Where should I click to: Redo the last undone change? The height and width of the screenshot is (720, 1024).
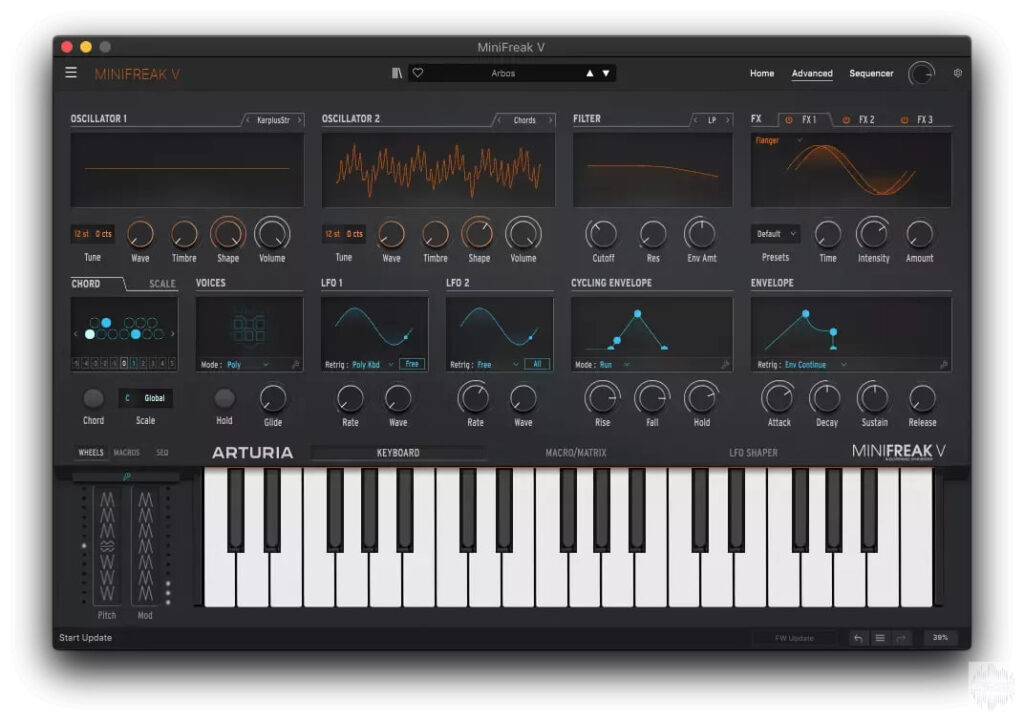[x=901, y=638]
